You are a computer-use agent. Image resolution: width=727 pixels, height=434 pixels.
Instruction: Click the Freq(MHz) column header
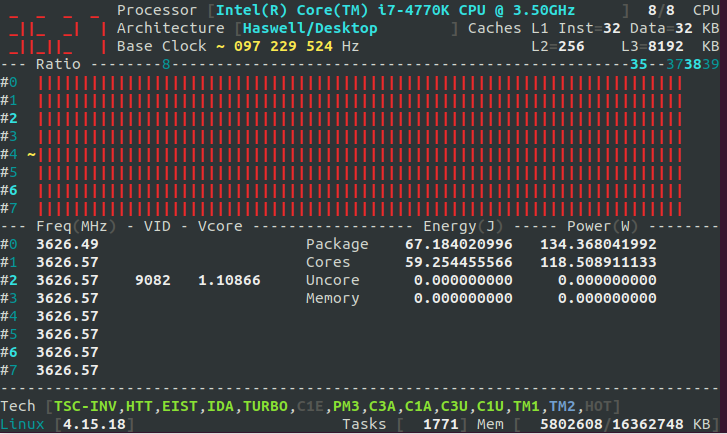pyautogui.click(x=76, y=226)
